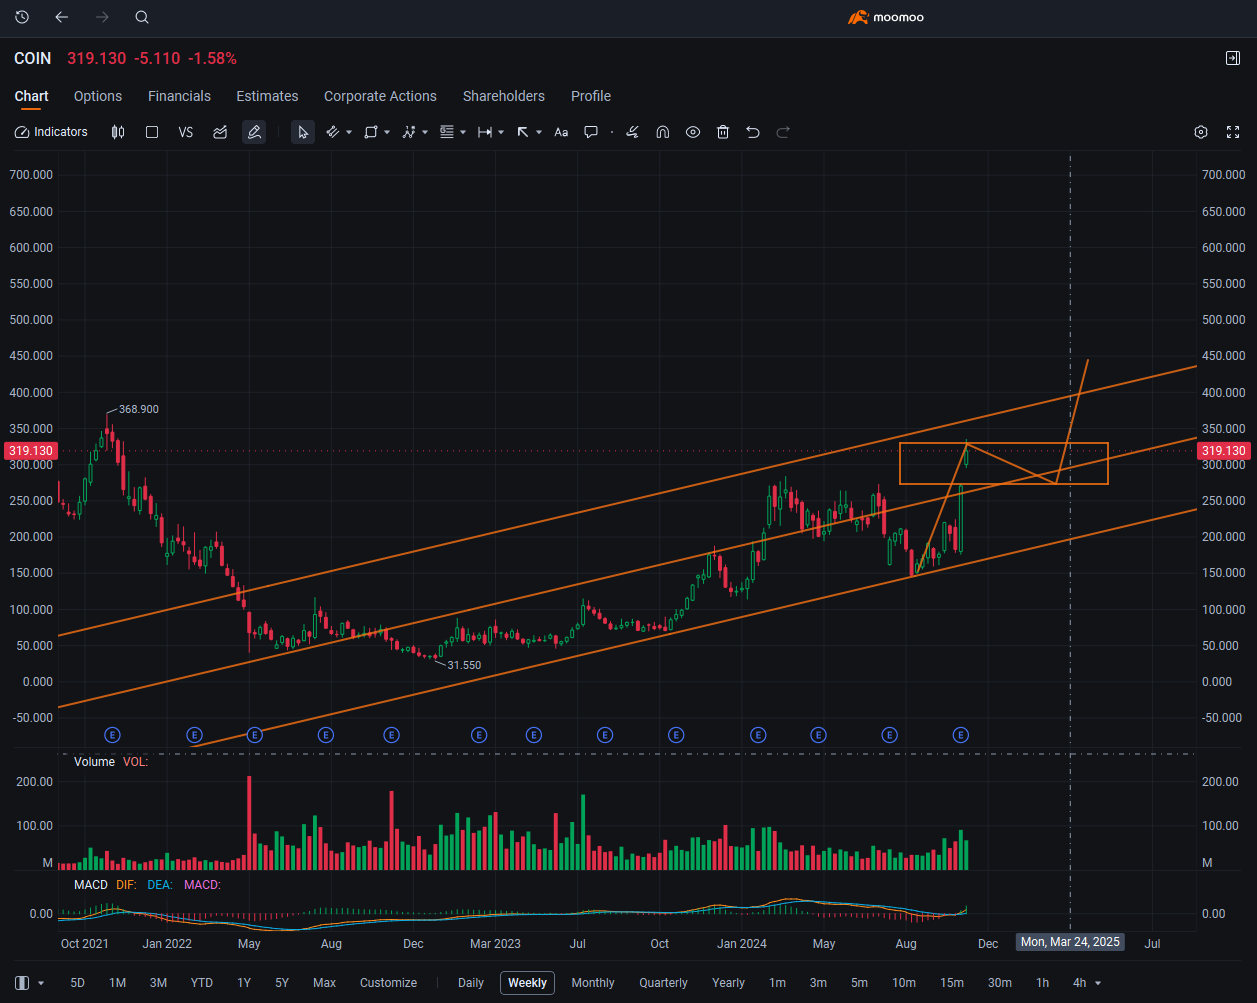The height and width of the screenshot is (1003, 1257).
Task: Switch to Yearly interval
Action: coord(729,983)
